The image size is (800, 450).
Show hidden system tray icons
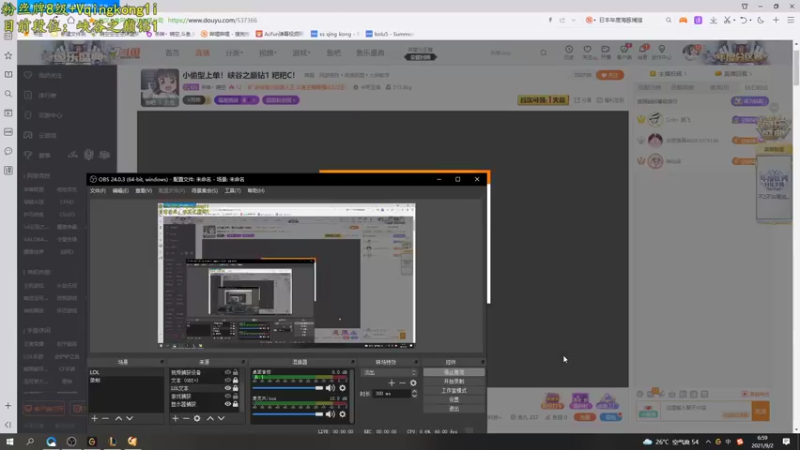[x=708, y=442]
